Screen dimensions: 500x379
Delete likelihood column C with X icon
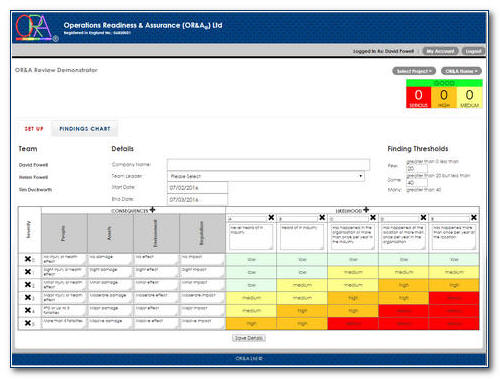tap(373, 218)
